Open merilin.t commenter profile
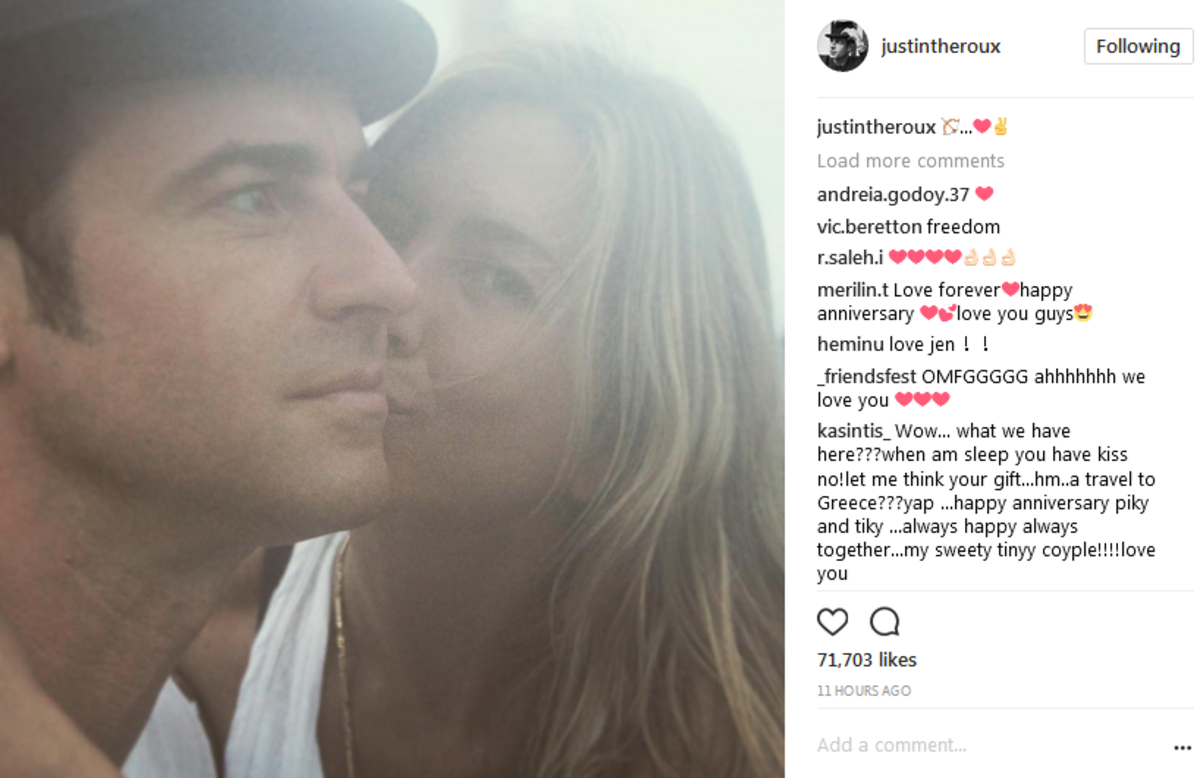 tap(853, 290)
